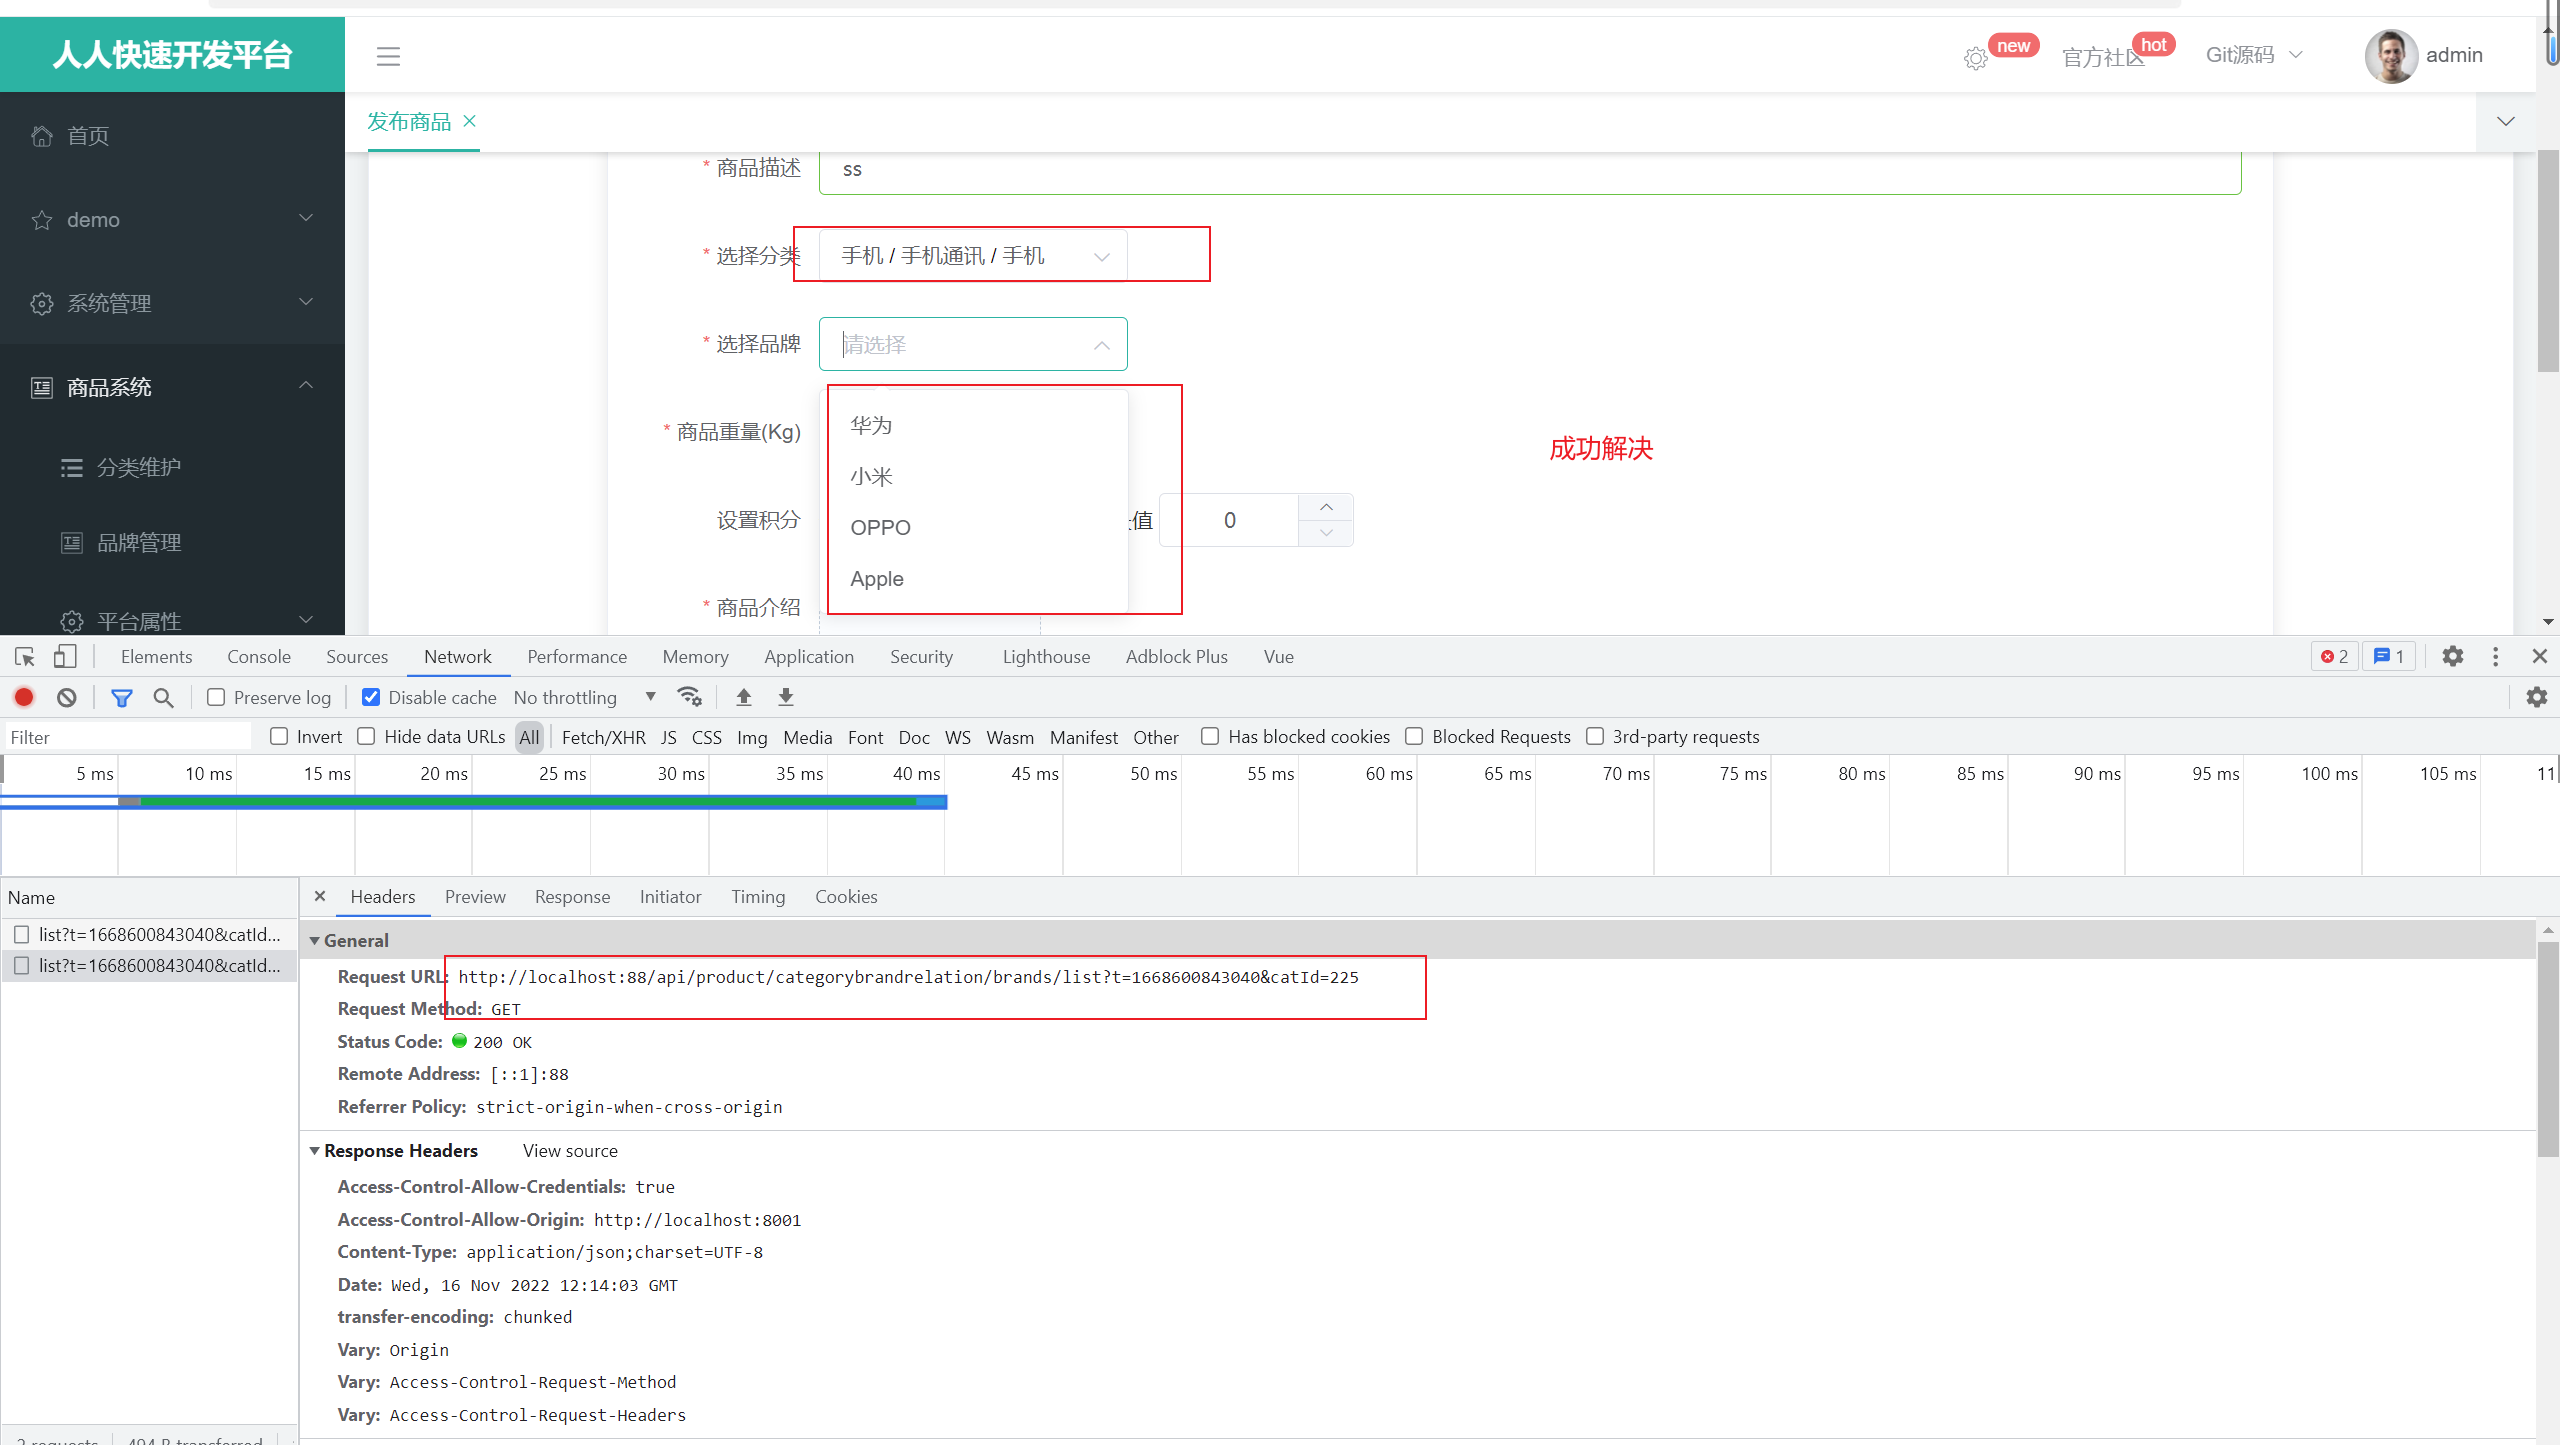This screenshot has width=2560, height=1445.
Task: Click the network filter funnel icon
Action: (x=122, y=697)
